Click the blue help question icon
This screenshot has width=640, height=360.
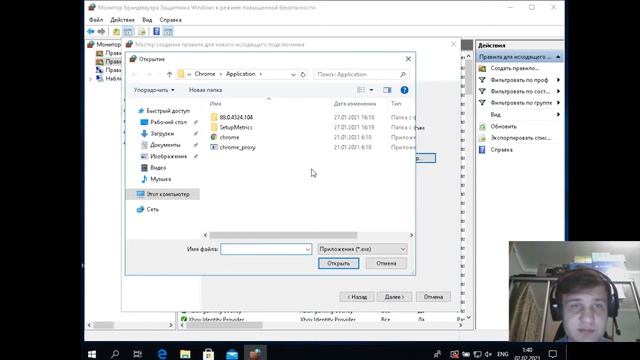click(404, 90)
